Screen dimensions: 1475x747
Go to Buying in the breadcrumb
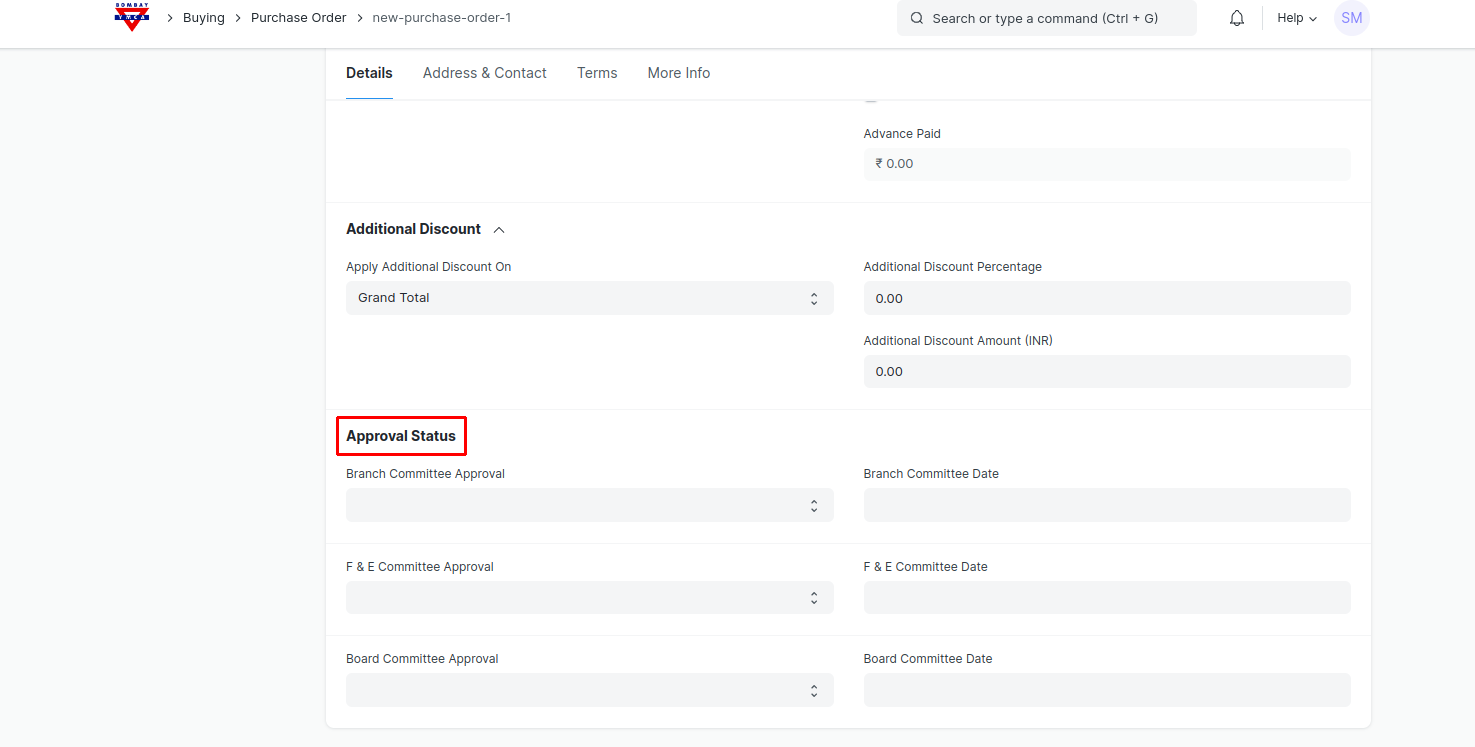(x=203, y=18)
